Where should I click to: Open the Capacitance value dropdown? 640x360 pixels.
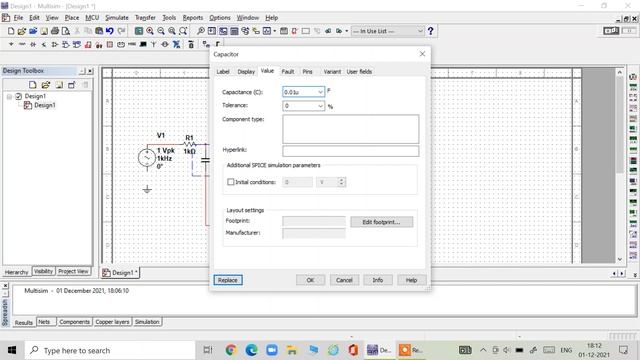tap(320, 92)
